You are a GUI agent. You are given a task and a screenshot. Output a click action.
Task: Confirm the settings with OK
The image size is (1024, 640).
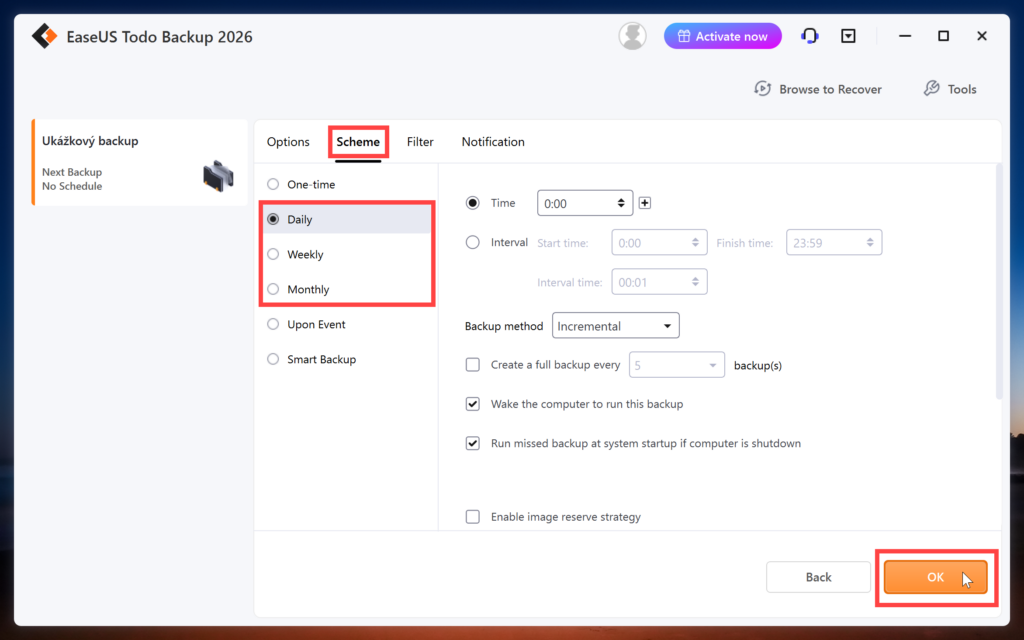[935, 577]
